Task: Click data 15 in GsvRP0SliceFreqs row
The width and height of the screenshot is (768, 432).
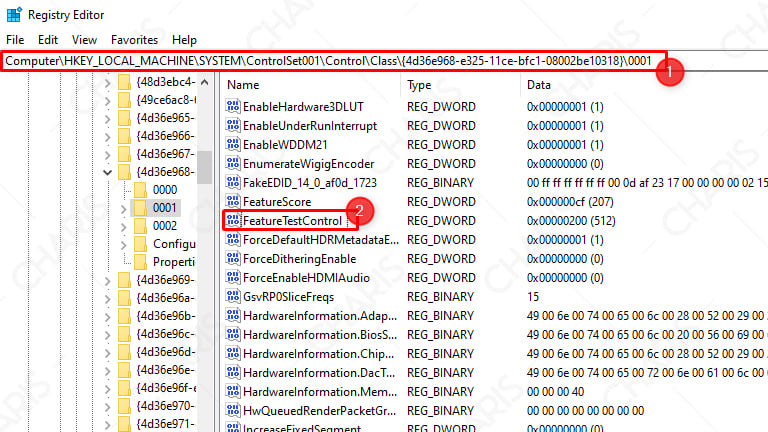Action: click(x=533, y=297)
